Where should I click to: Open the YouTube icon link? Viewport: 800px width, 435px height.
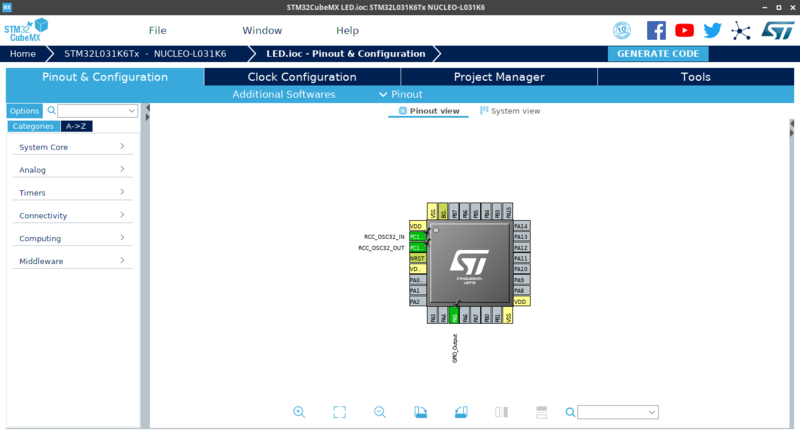(684, 30)
